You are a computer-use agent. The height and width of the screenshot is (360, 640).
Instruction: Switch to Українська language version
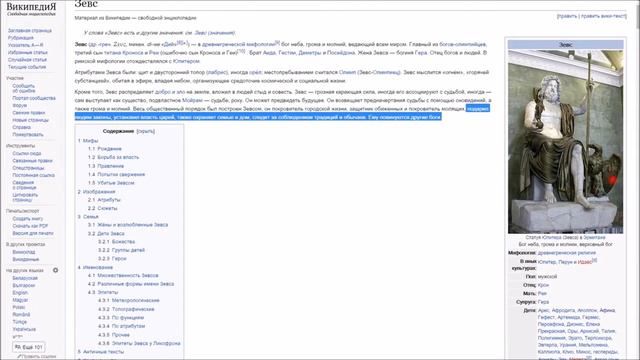[x=24, y=329]
